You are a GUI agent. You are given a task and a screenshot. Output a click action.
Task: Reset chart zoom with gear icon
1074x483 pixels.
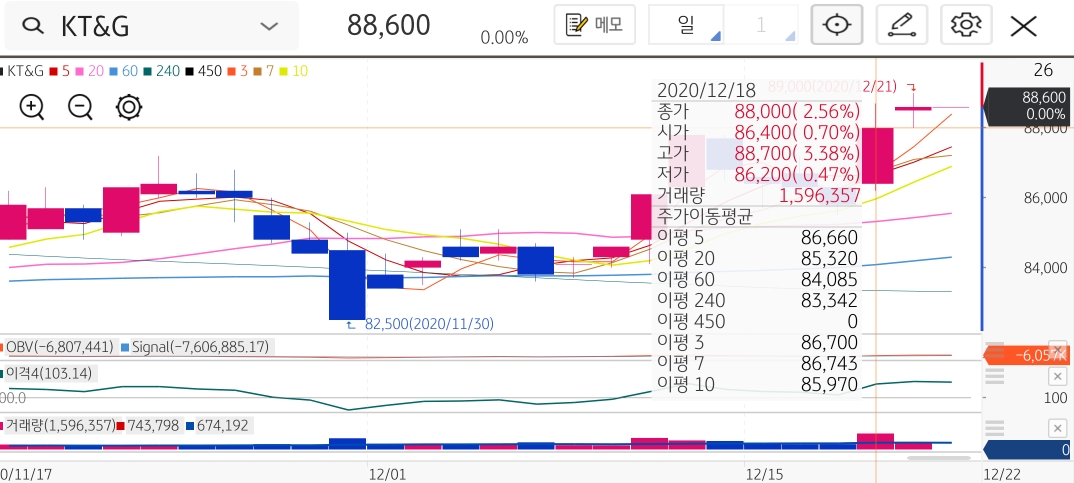tap(129, 108)
